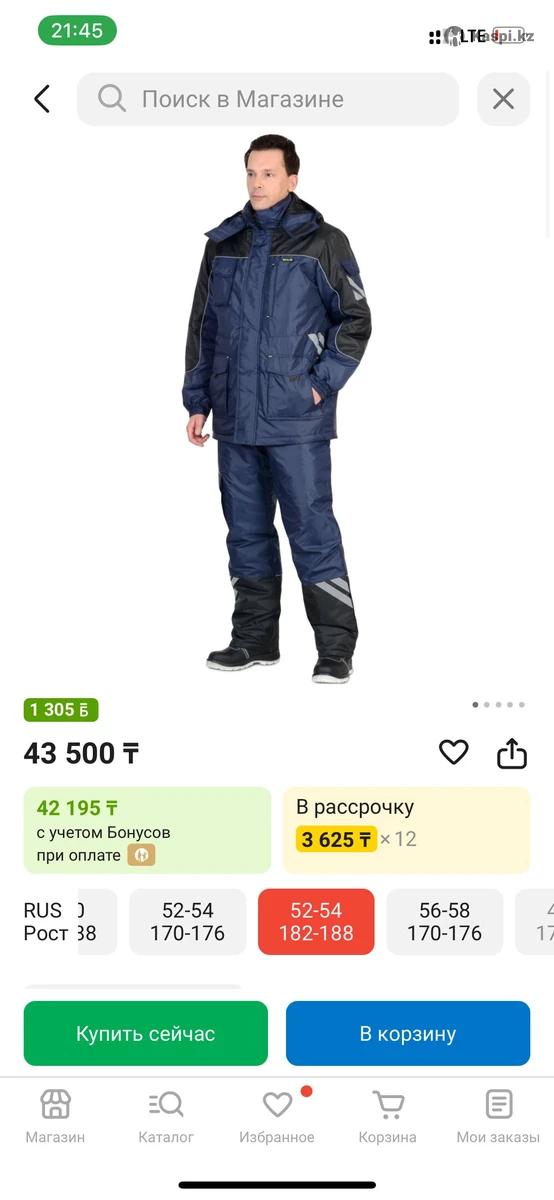
Task: Open the Магазин tab
Action: pyautogui.click(x=55, y=1116)
